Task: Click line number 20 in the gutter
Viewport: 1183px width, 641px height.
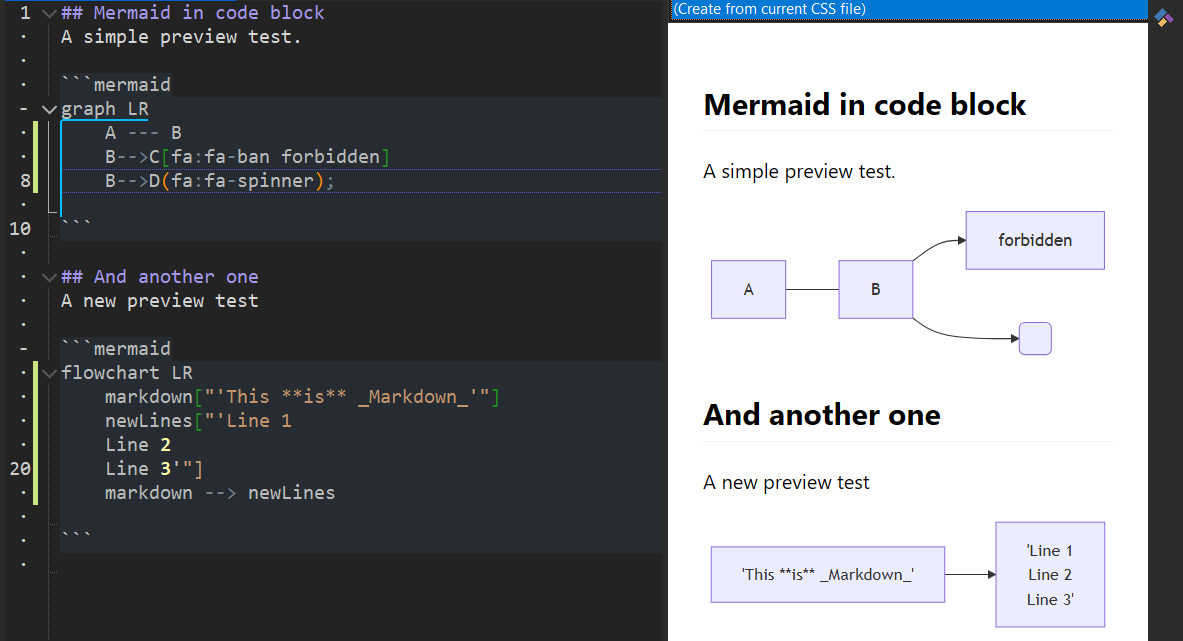Action: tap(20, 469)
